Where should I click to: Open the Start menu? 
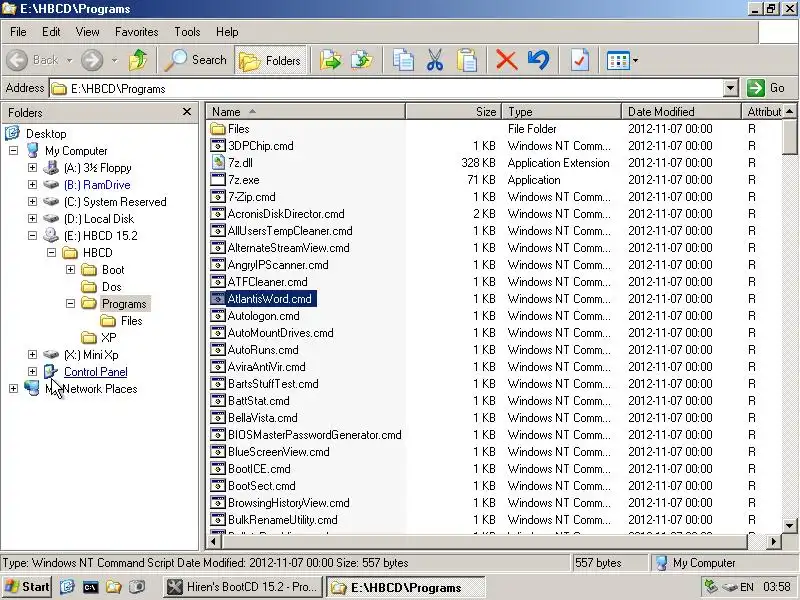(27, 587)
